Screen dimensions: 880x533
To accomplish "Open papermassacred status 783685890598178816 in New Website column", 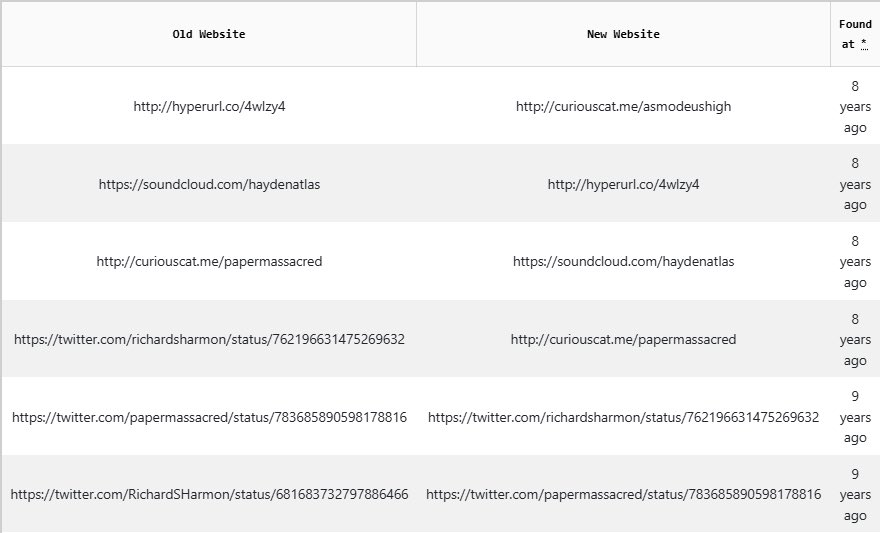I will coord(624,494).
